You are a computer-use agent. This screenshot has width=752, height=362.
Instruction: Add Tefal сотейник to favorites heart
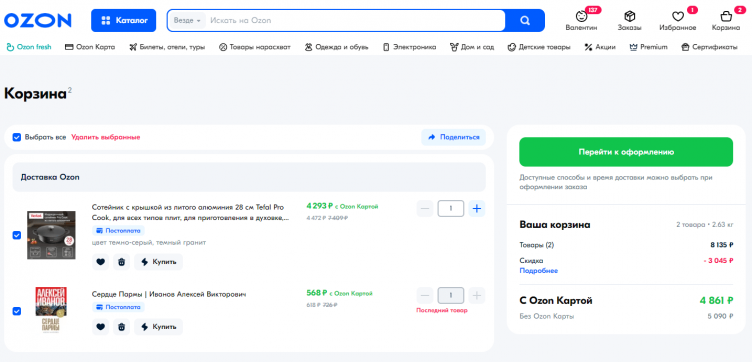tap(100, 262)
